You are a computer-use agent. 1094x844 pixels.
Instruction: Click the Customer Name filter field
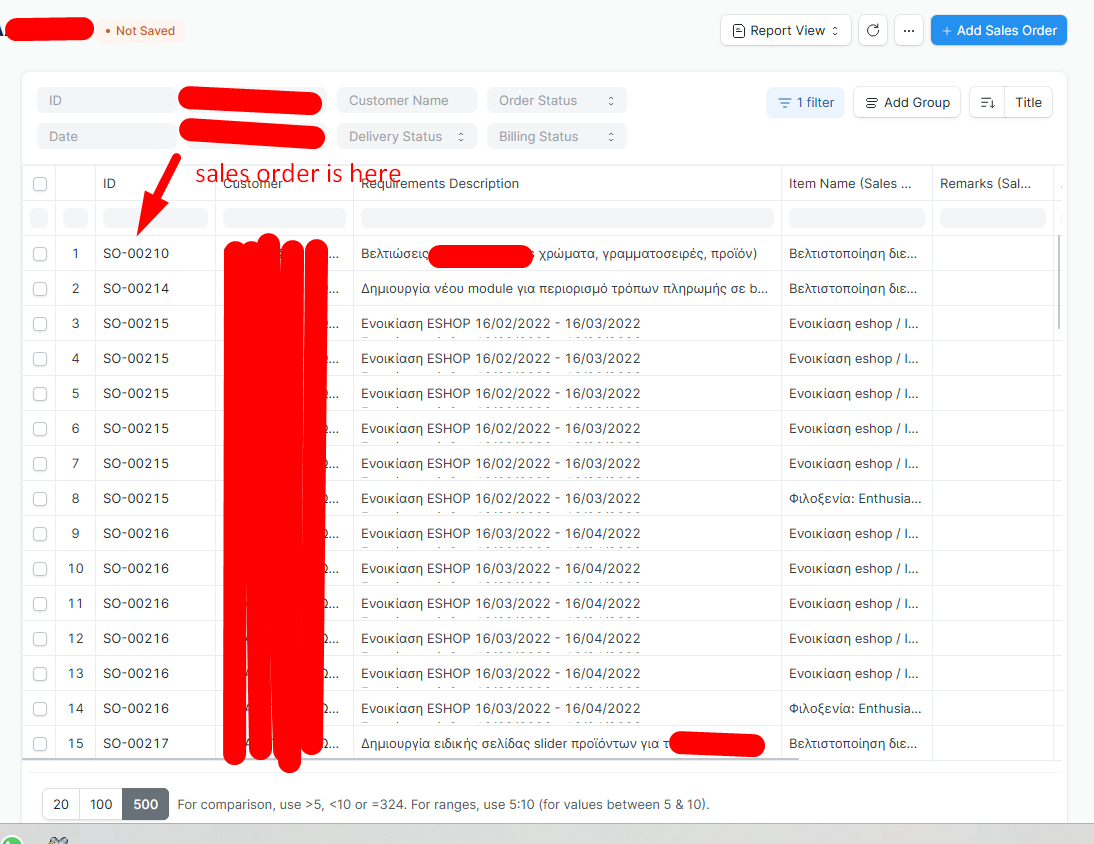pyautogui.click(x=407, y=100)
